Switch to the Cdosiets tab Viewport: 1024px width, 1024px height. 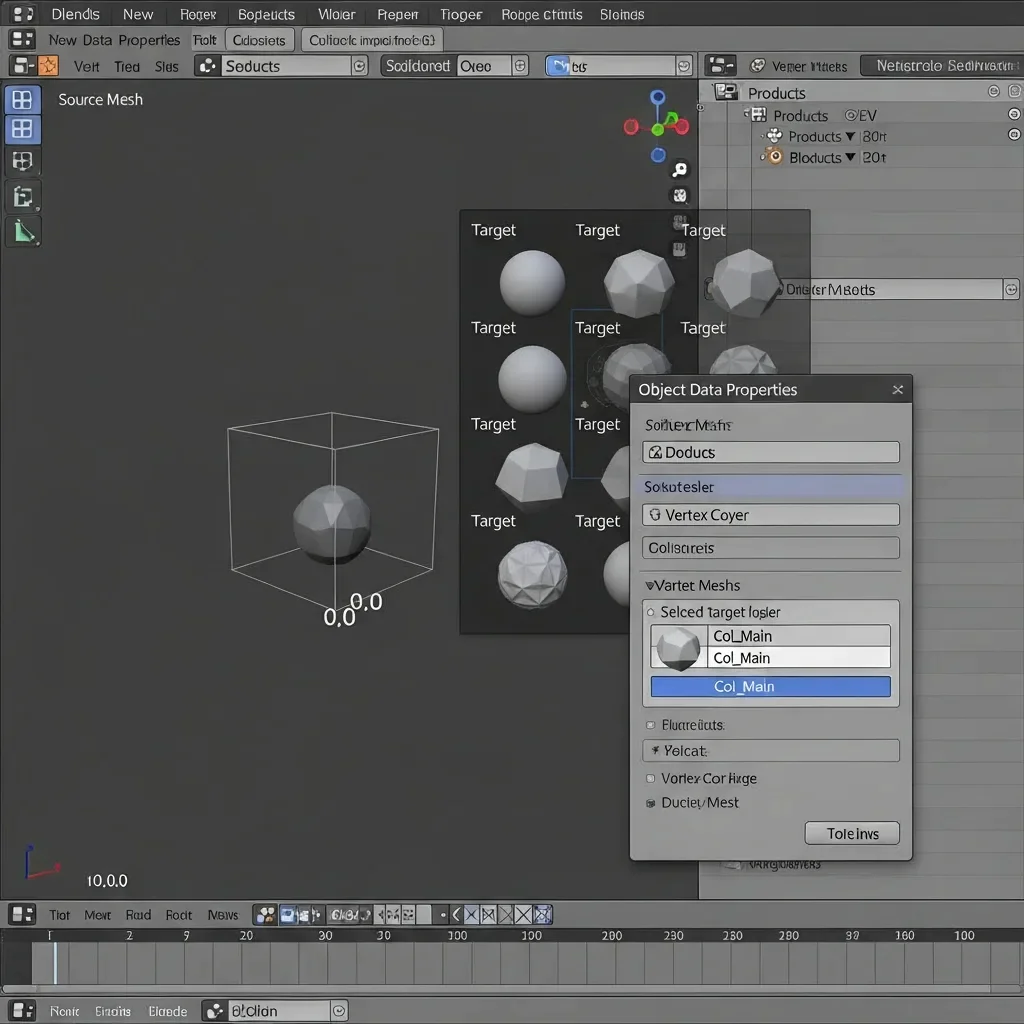click(x=259, y=40)
